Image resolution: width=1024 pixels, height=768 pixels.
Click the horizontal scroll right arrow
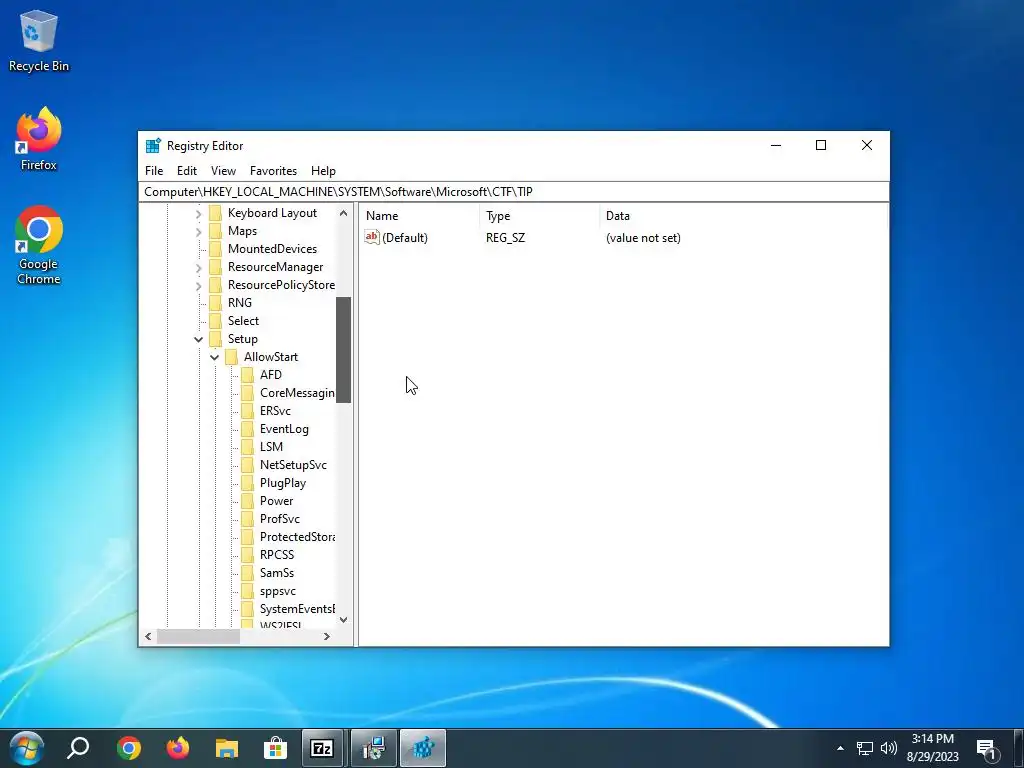(327, 636)
